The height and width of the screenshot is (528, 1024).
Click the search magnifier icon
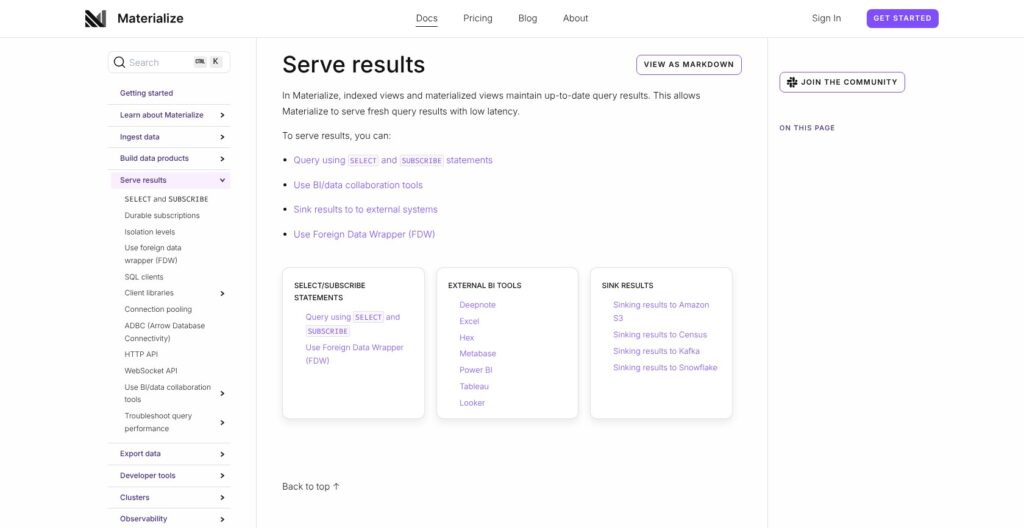[x=119, y=62]
